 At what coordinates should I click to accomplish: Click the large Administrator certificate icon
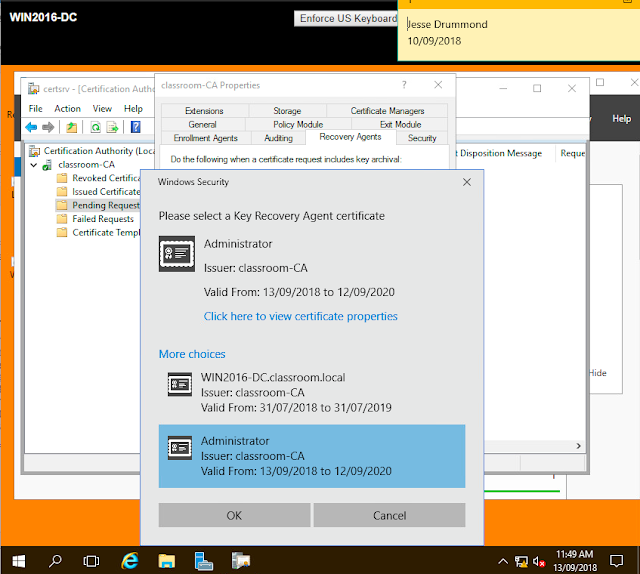point(177,254)
